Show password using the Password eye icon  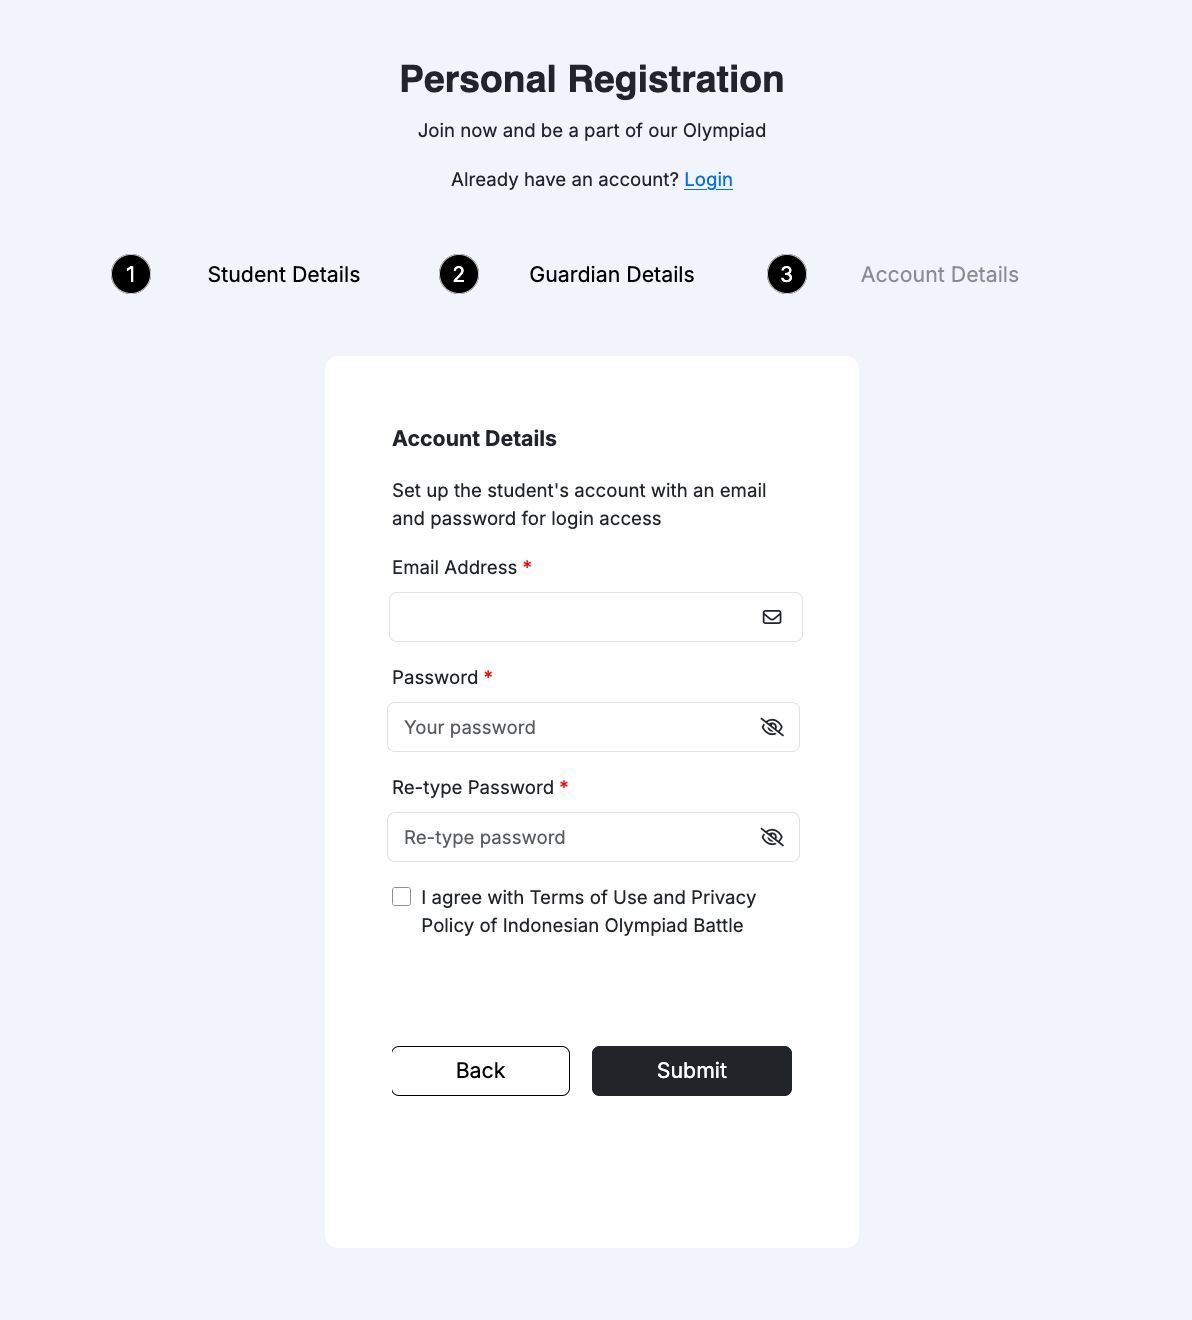point(772,727)
